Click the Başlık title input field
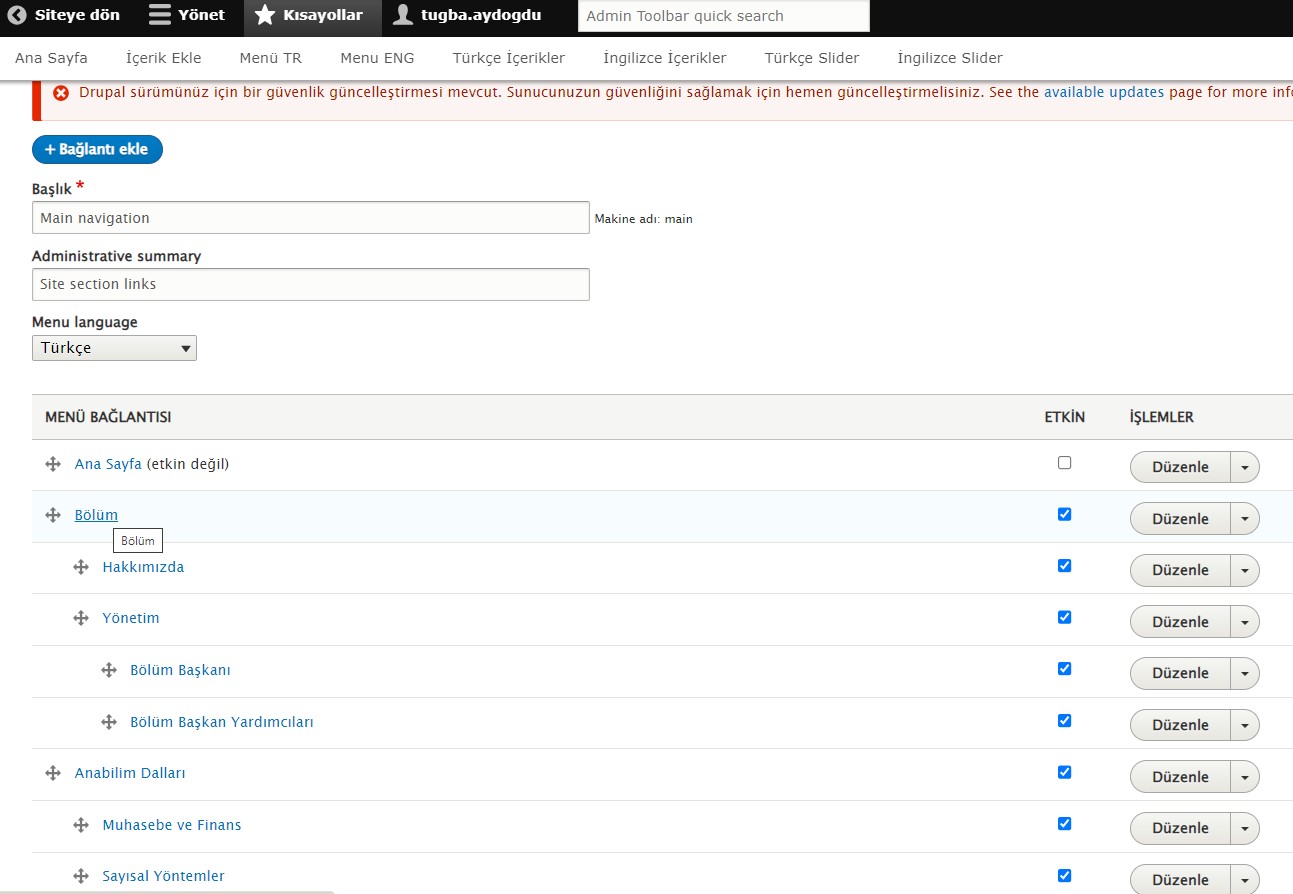This screenshot has height=894, width=1293. point(311,218)
